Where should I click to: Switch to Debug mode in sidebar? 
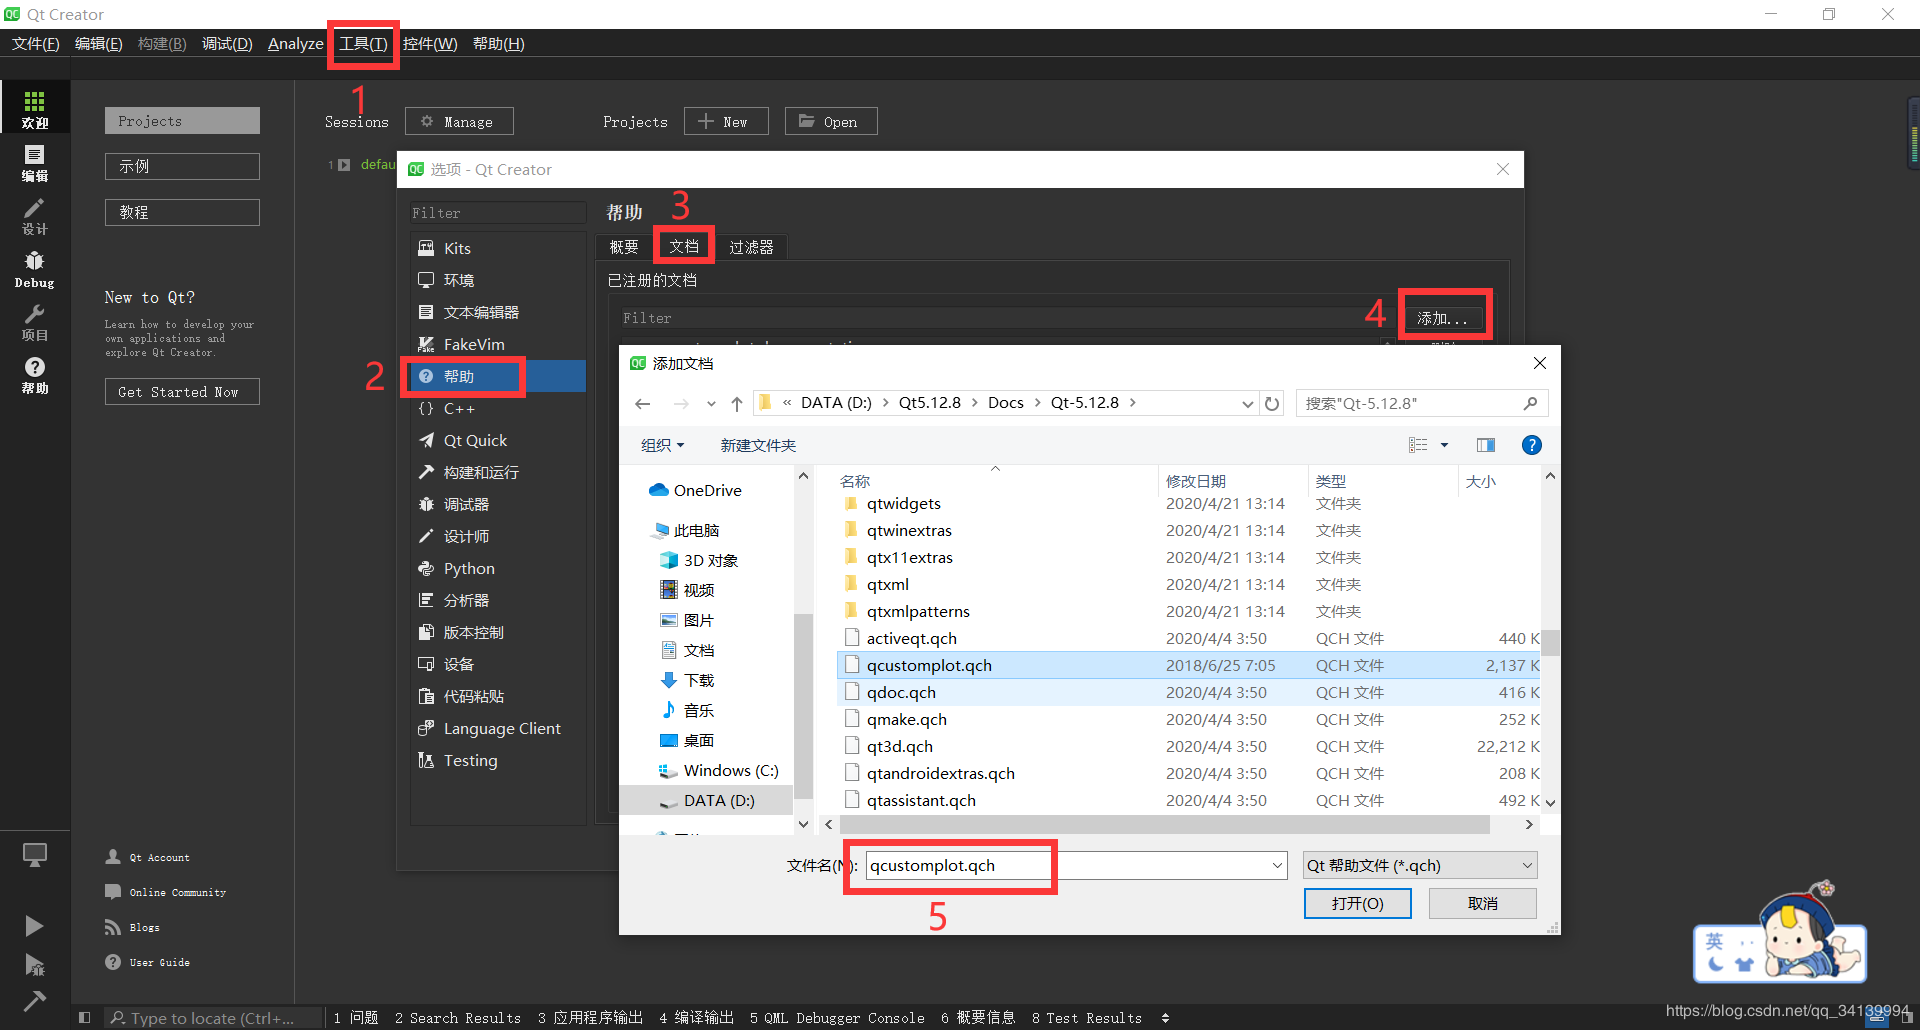35,268
